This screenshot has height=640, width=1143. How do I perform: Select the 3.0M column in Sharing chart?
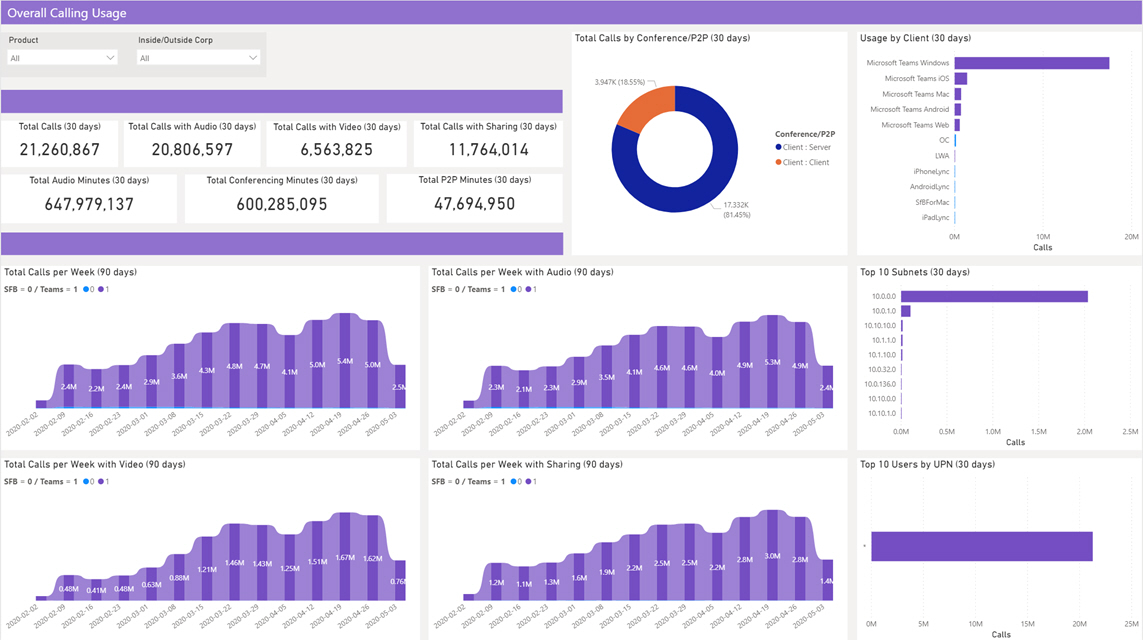coord(772,555)
